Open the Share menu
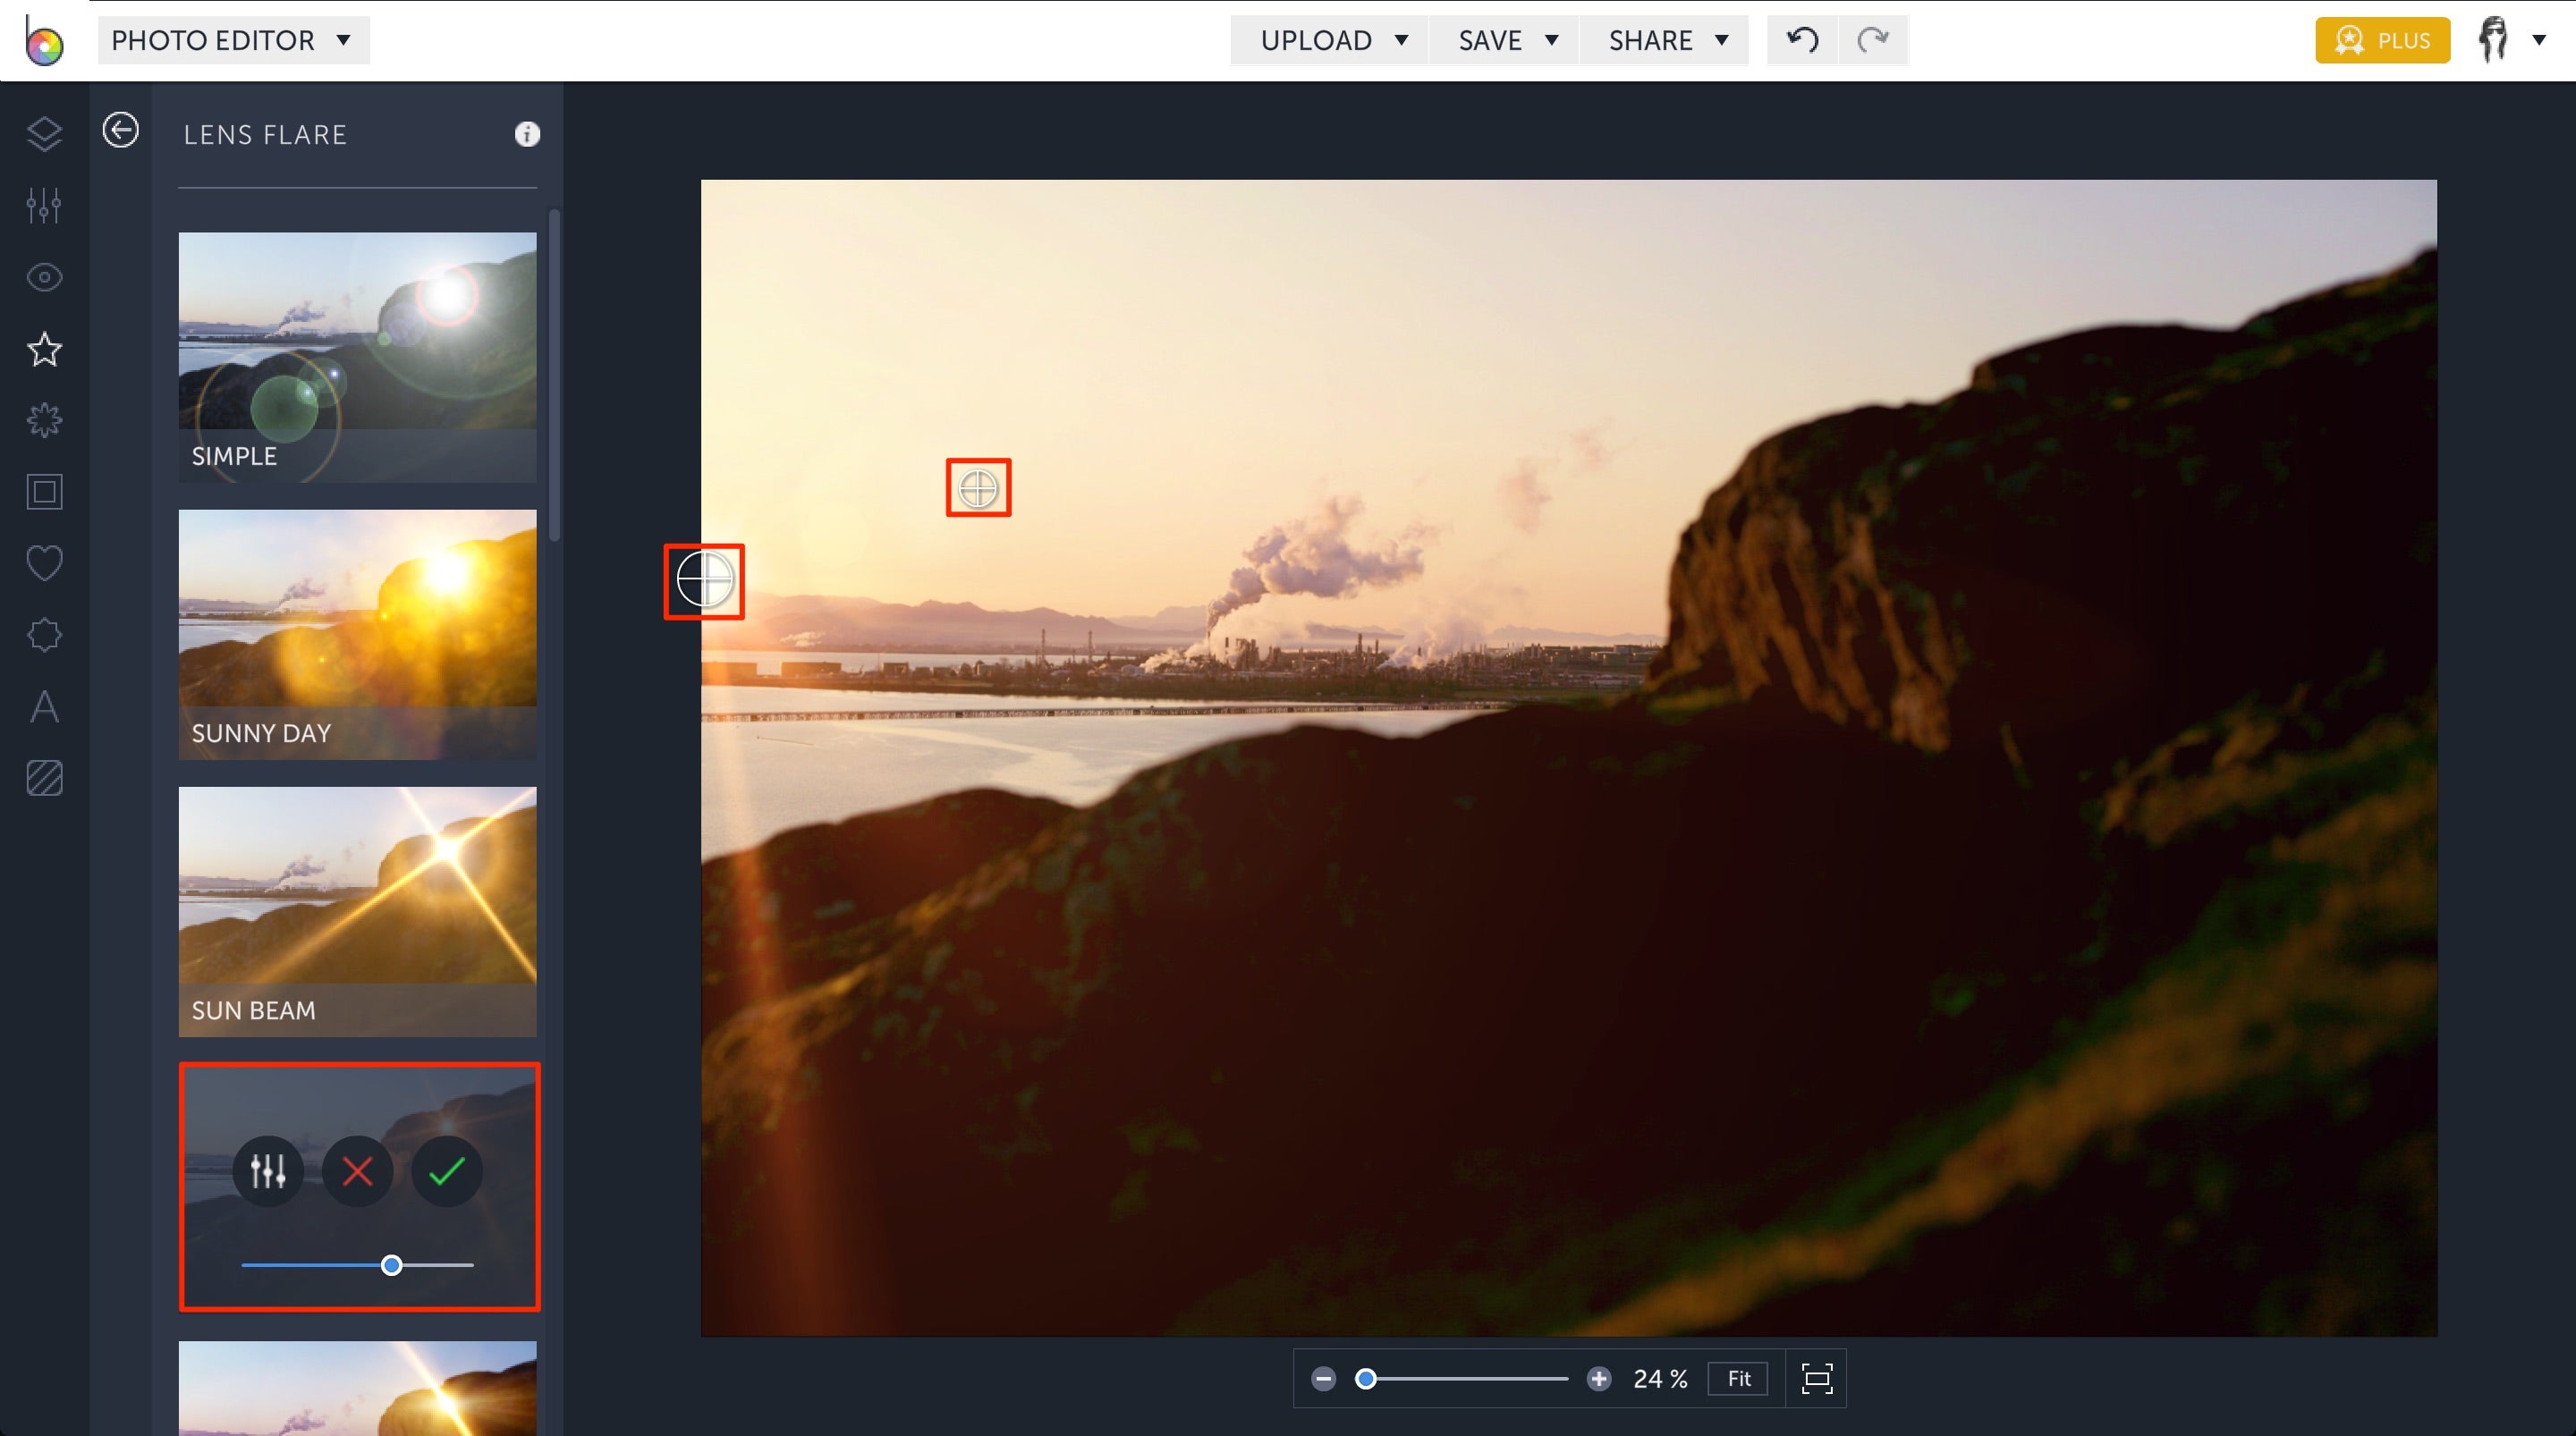2576x1436 pixels. click(1666, 40)
